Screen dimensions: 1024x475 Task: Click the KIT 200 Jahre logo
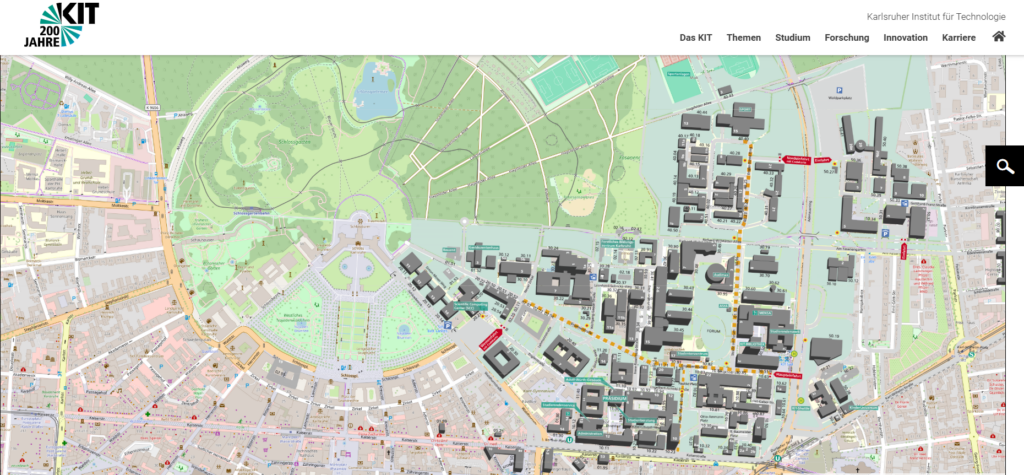click(x=62, y=25)
